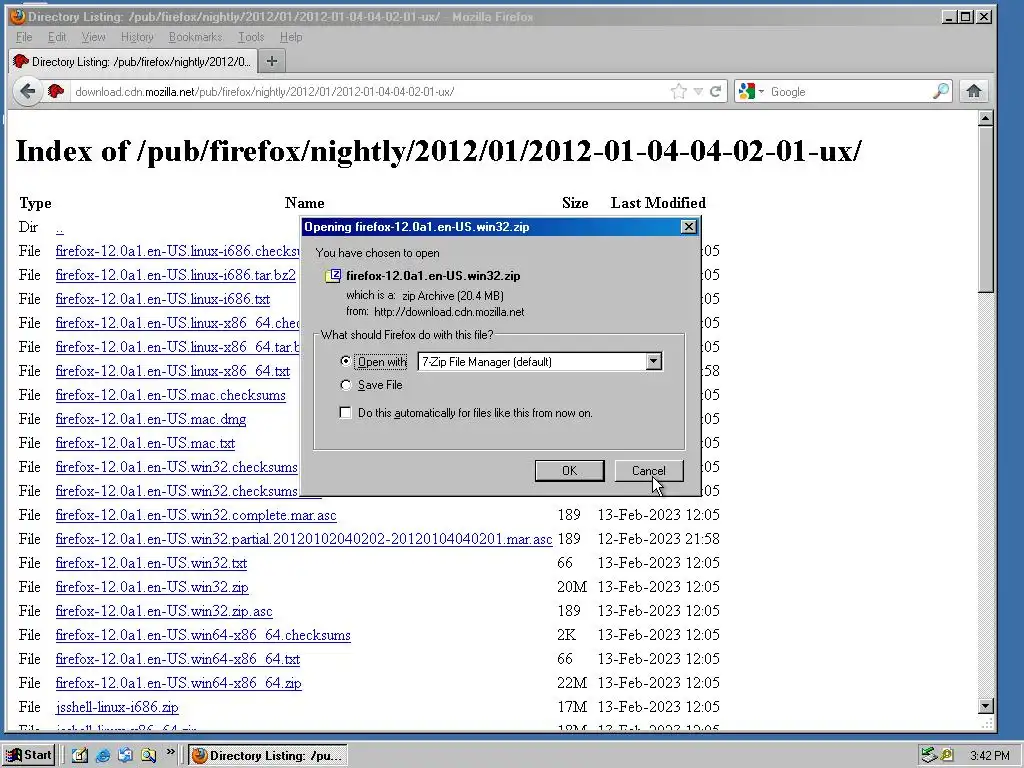Open the win32.partial mar.asc link
The width and height of the screenshot is (1024, 768).
click(304, 539)
